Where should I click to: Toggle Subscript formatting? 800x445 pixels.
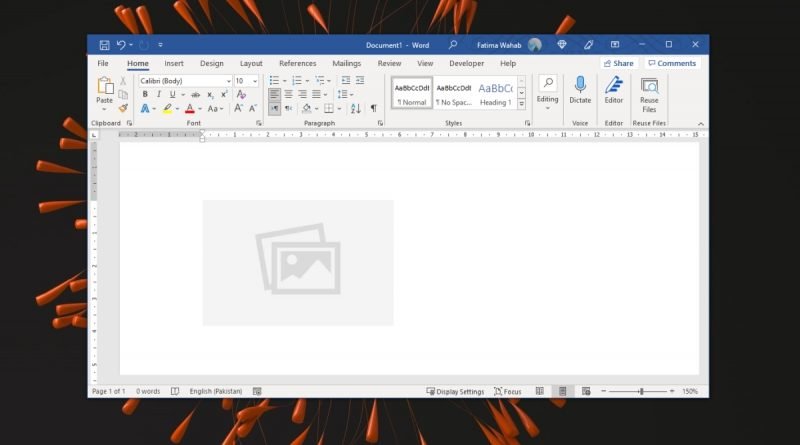click(210, 95)
